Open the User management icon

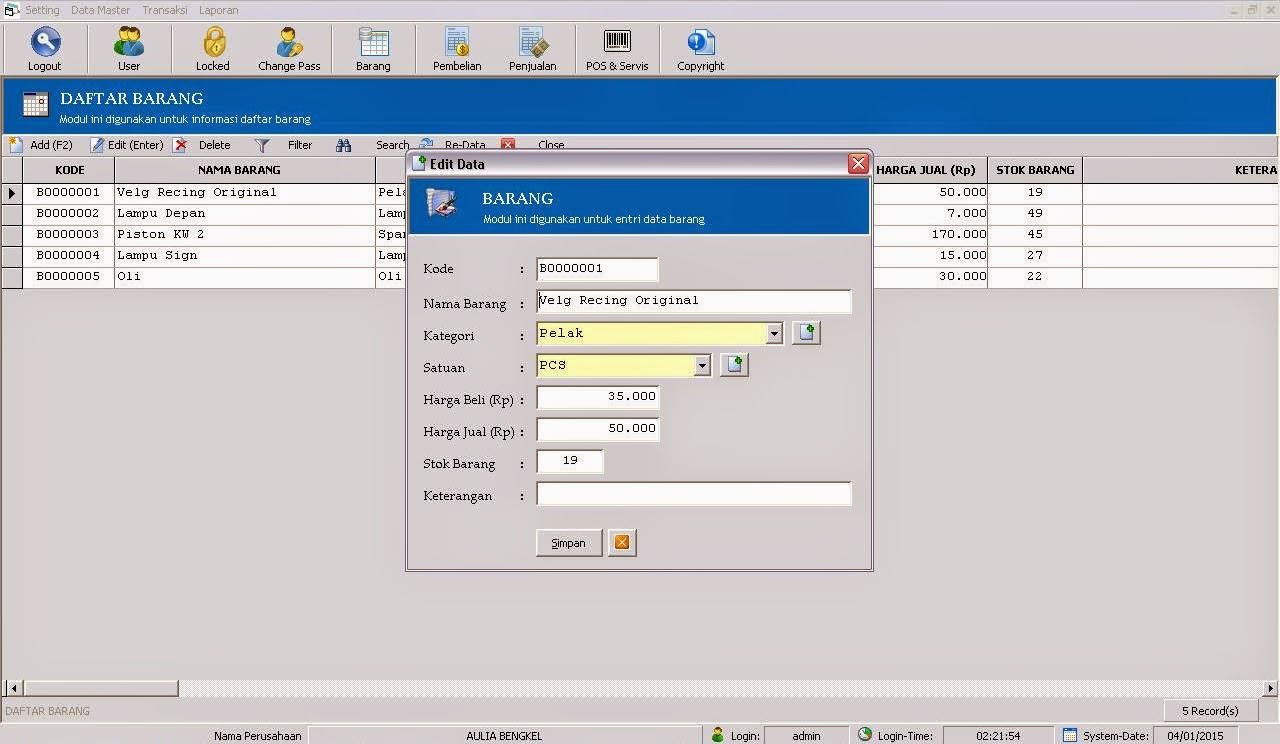[128, 42]
